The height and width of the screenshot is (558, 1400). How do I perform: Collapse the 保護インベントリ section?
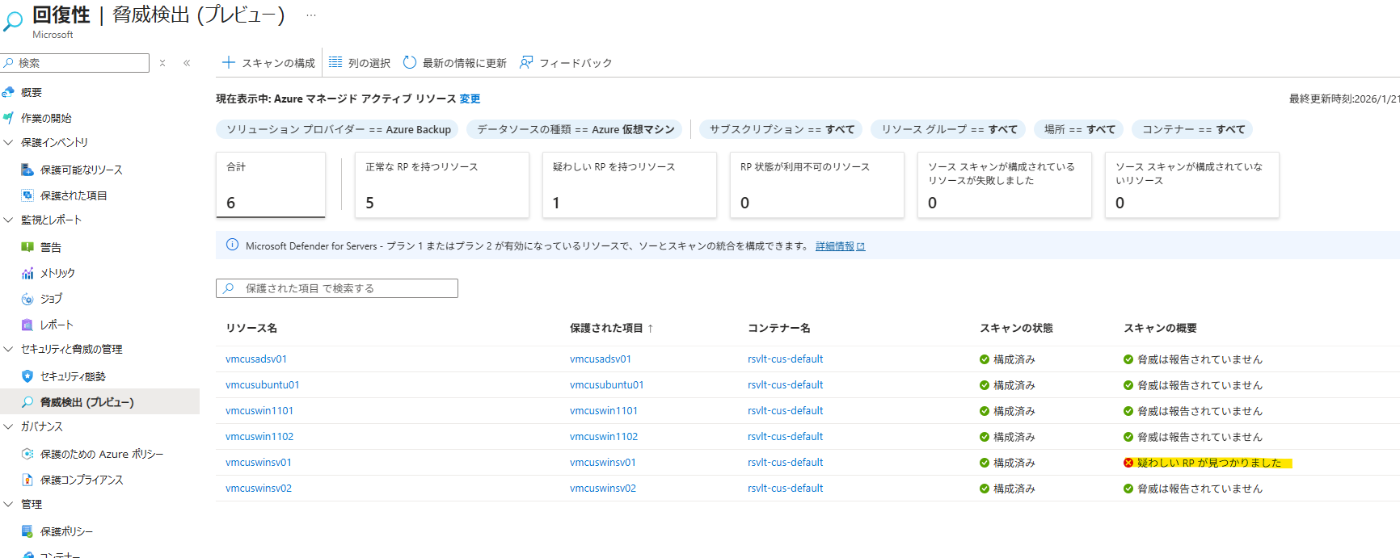click(9, 143)
